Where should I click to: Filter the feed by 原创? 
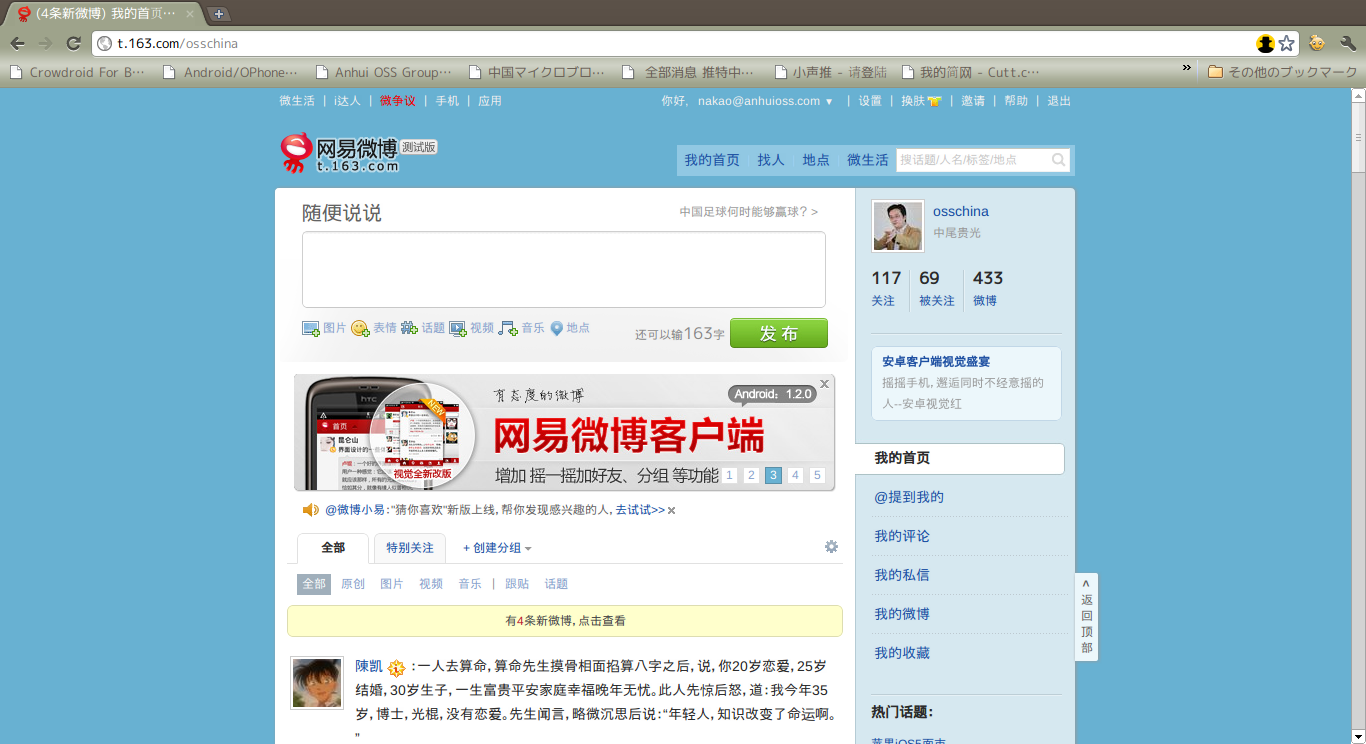coord(353,584)
